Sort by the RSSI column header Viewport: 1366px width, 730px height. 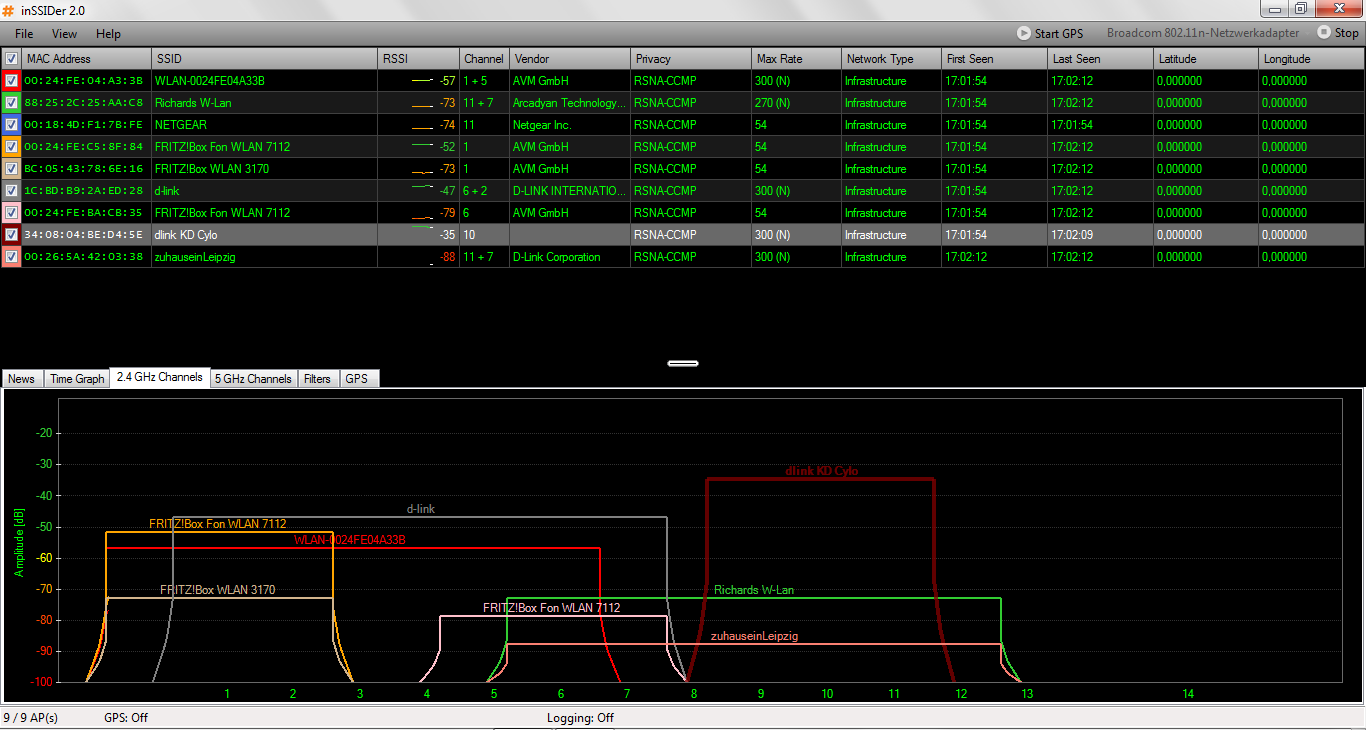pos(418,59)
